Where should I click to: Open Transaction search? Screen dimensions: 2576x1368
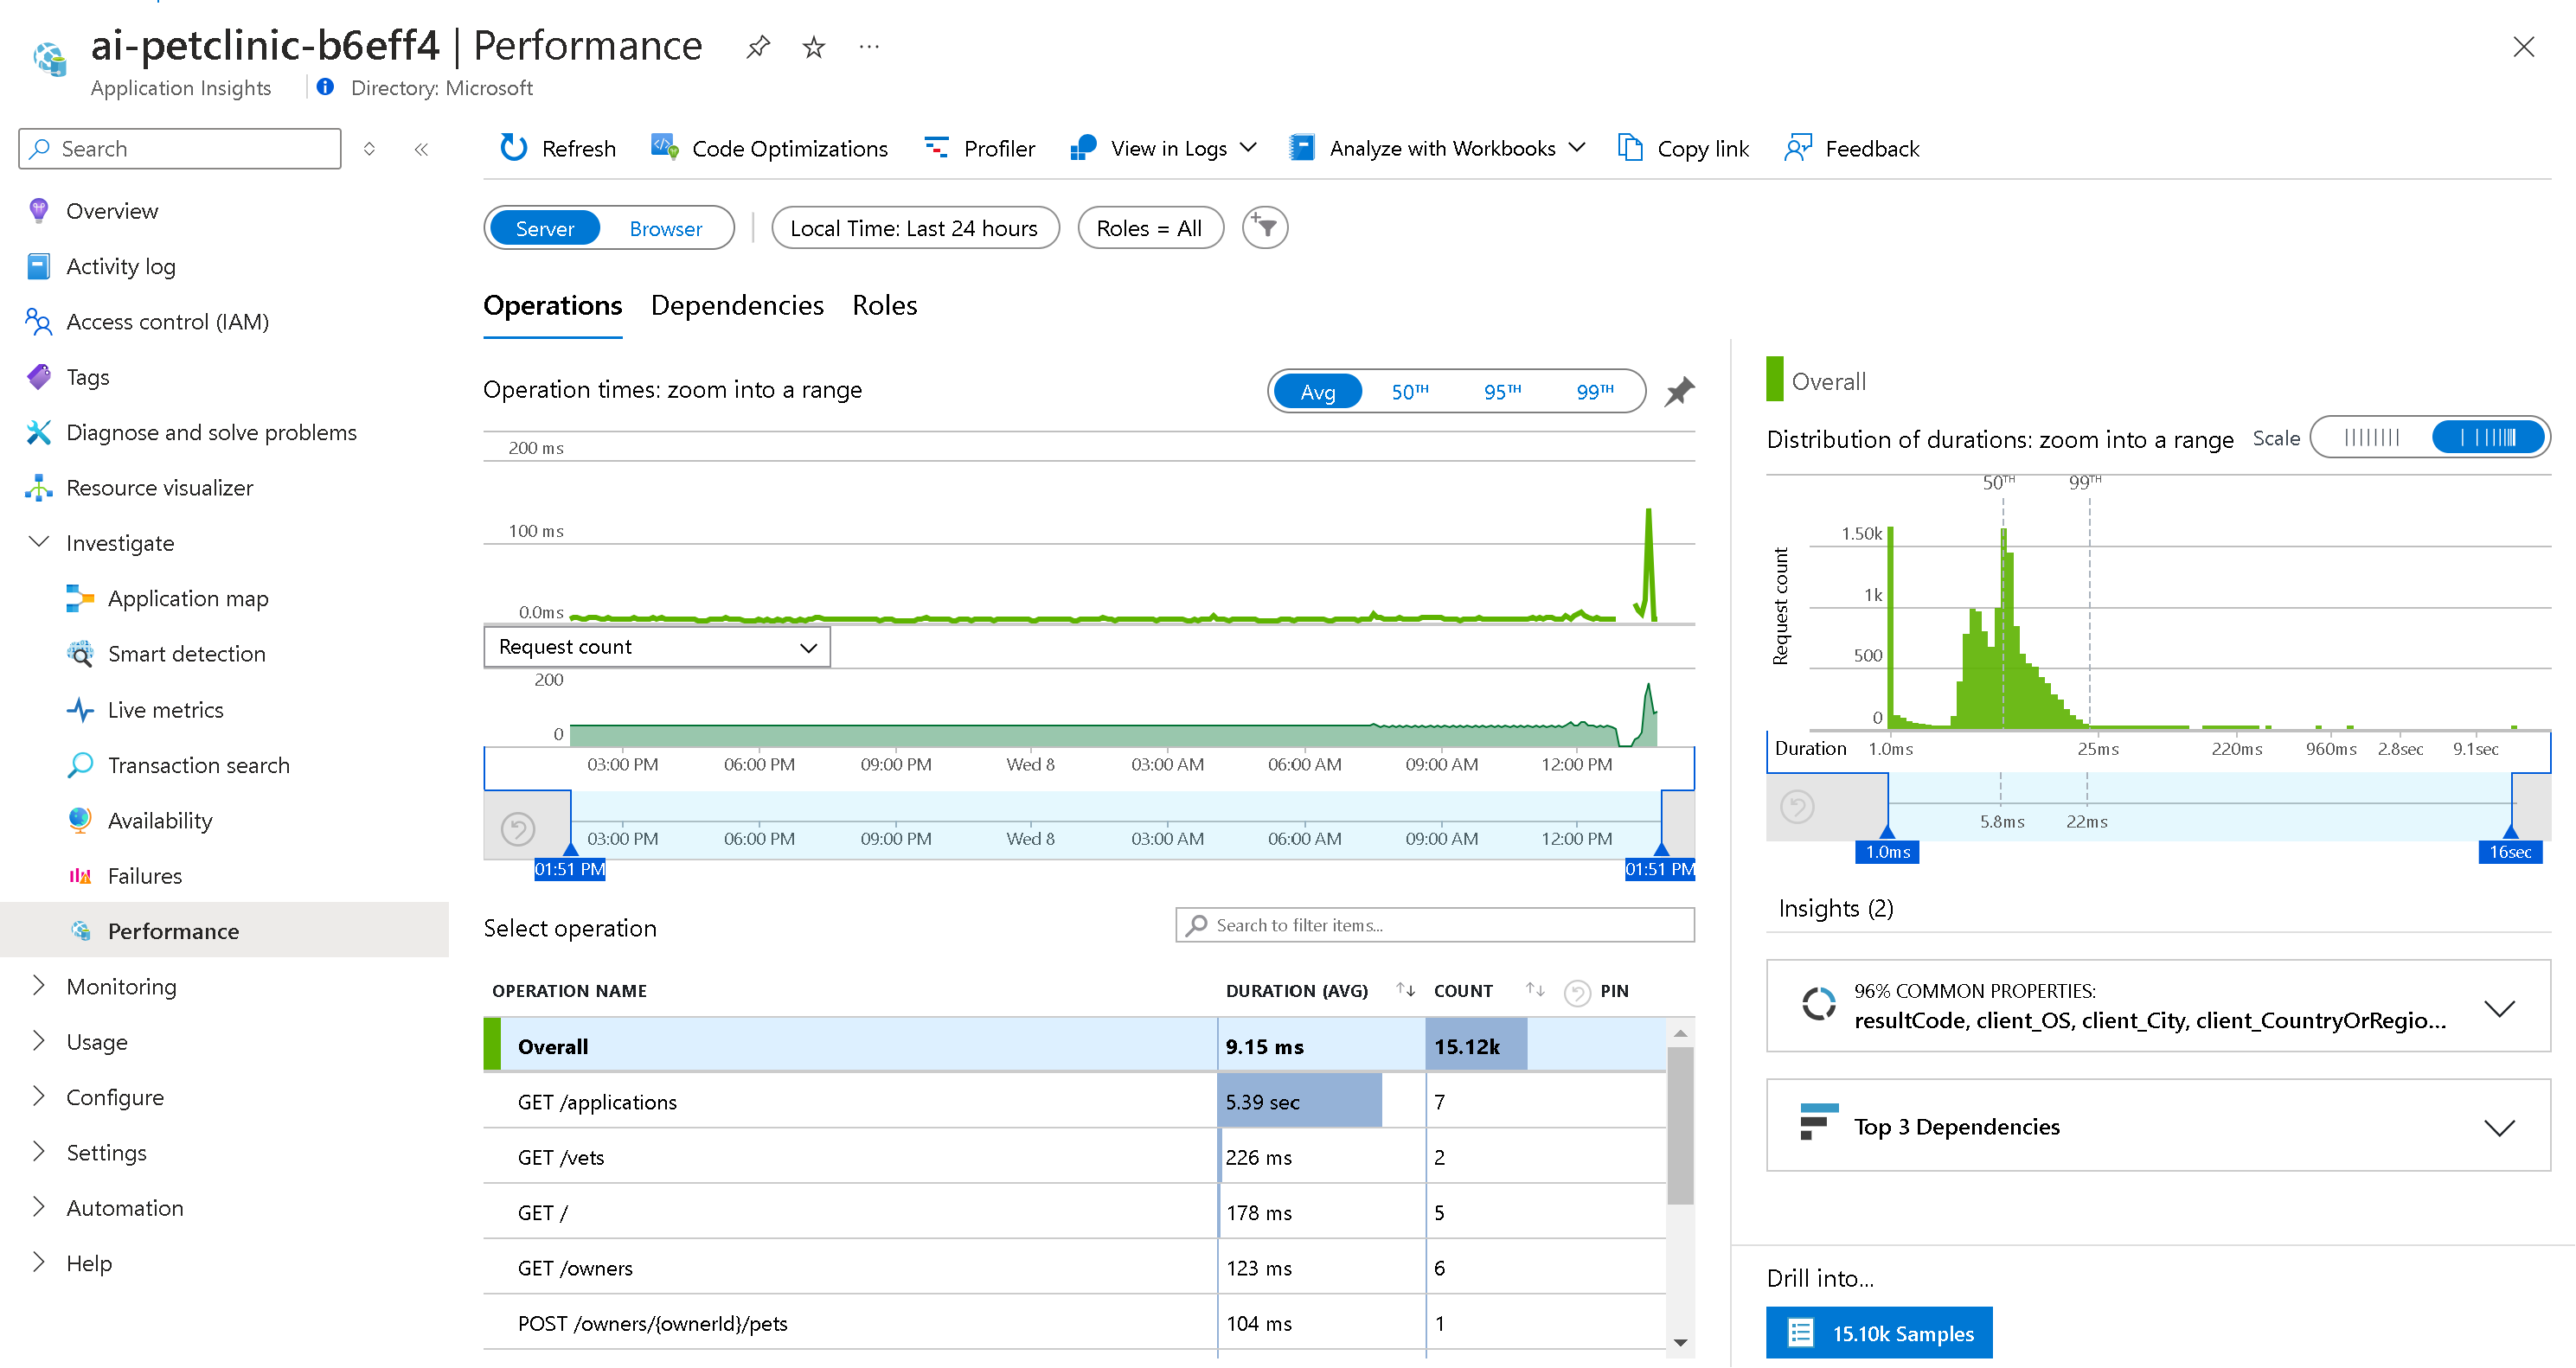tap(198, 765)
